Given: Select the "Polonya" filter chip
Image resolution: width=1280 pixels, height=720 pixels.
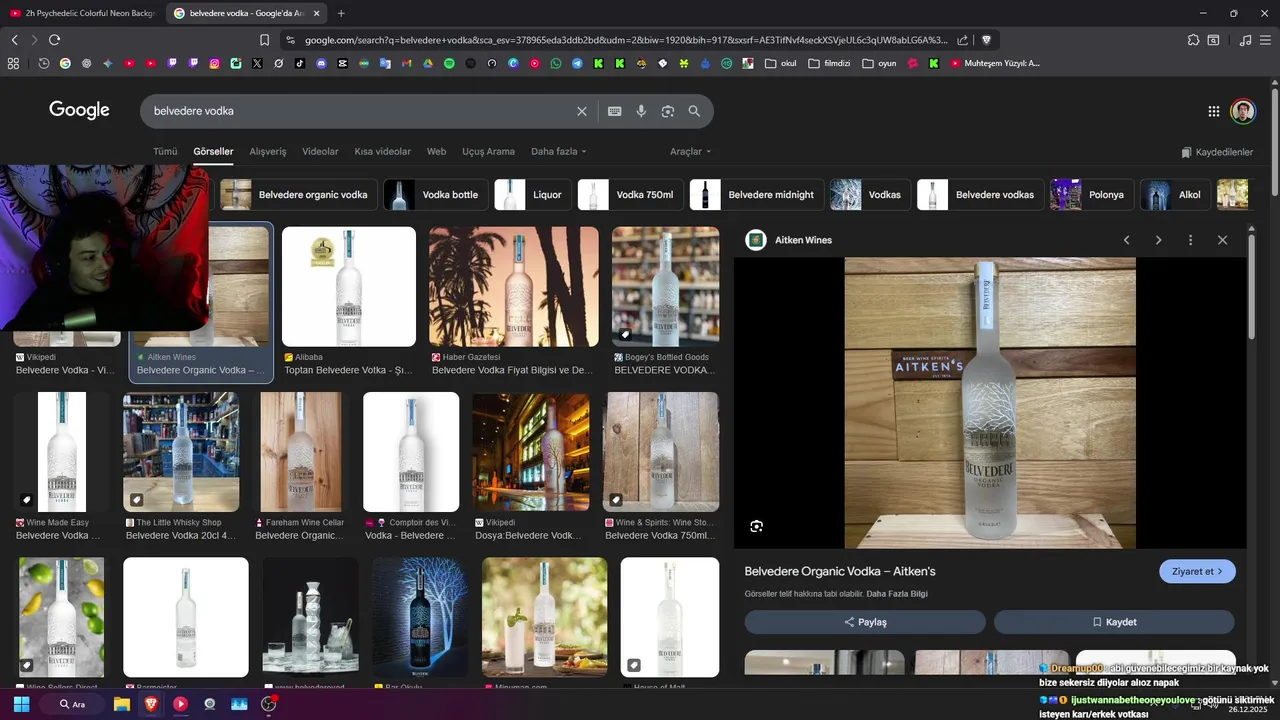Looking at the screenshot, I should tap(1091, 195).
